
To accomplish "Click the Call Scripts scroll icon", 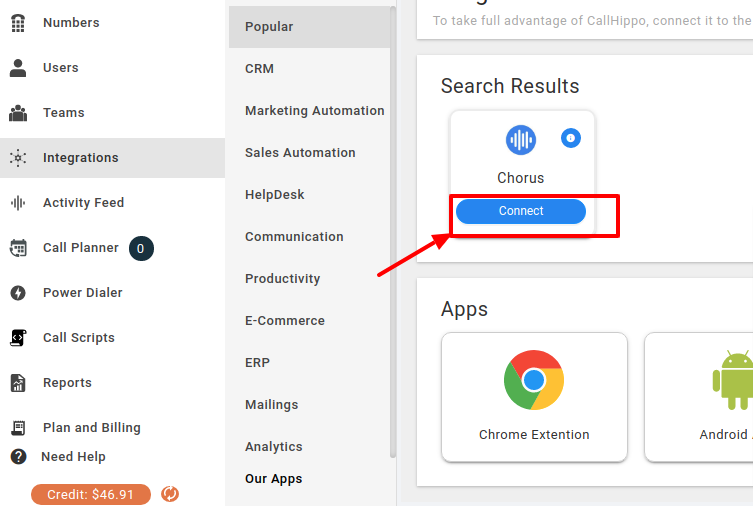I will pos(18,337).
